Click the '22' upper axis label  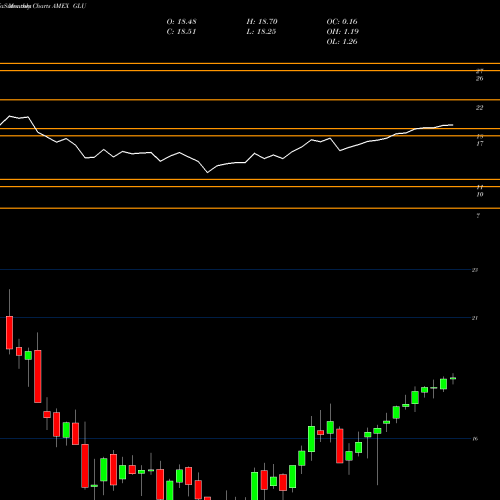pyautogui.click(x=480, y=108)
